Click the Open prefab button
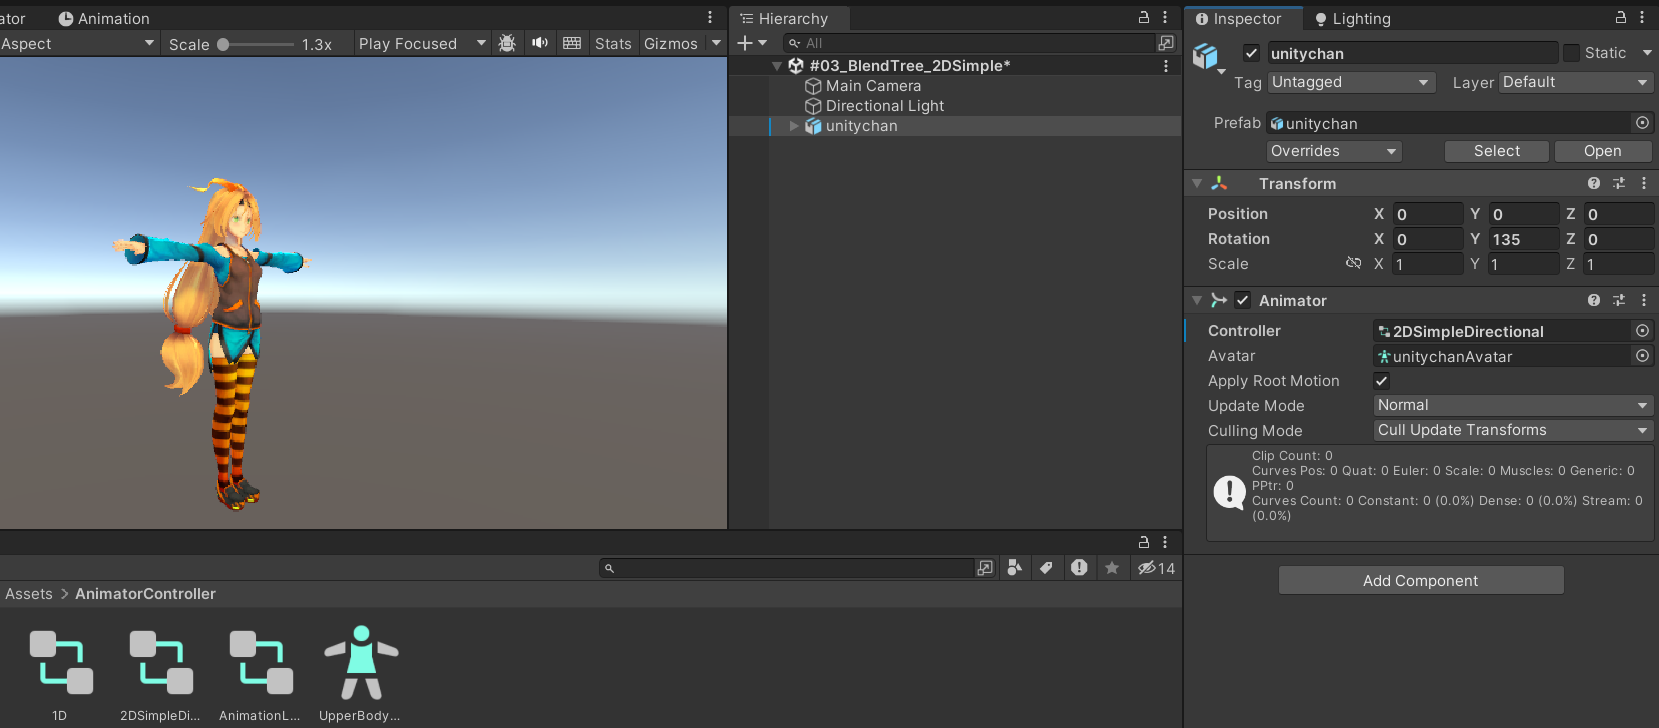 pos(1603,151)
